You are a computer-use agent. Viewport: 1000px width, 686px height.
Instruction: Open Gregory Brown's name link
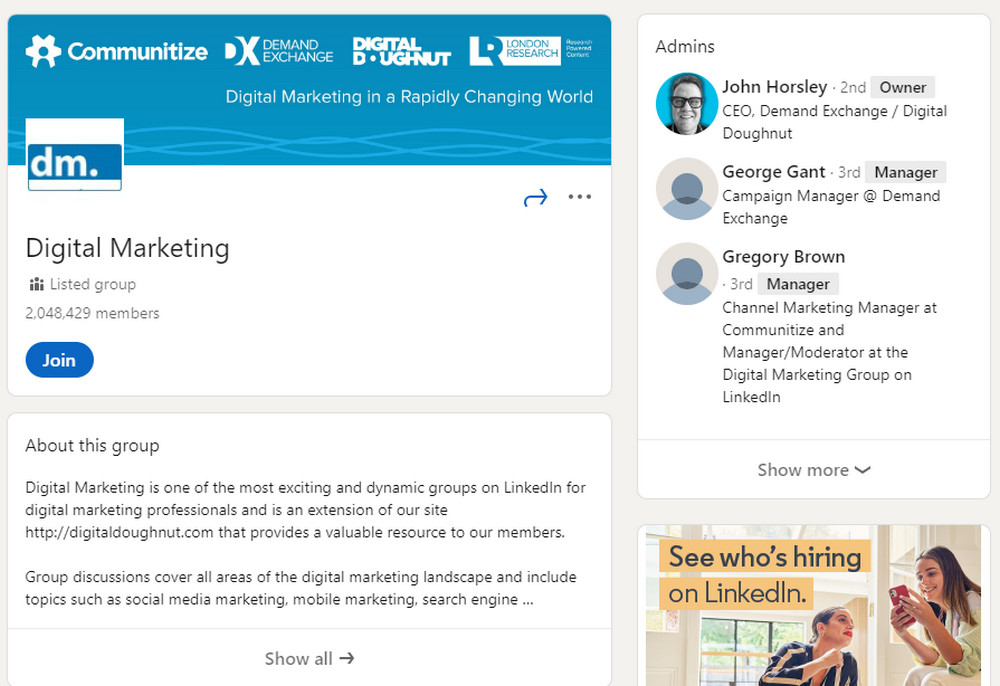point(783,256)
